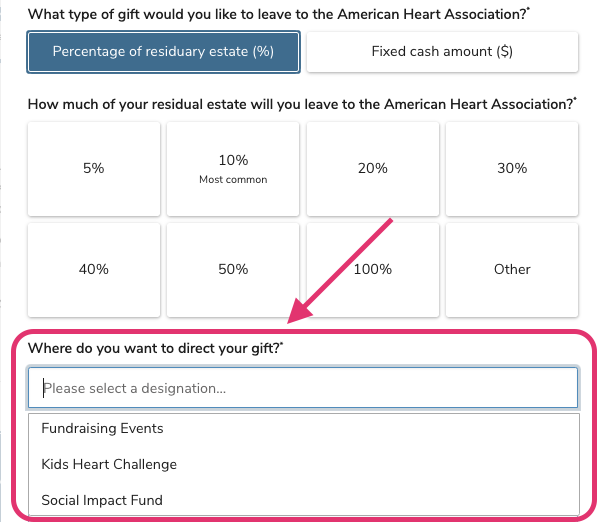Image resolution: width=605 pixels, height=522 pixels.
Task: Pick the 40% estate share
Action: [x=94, y=269]
